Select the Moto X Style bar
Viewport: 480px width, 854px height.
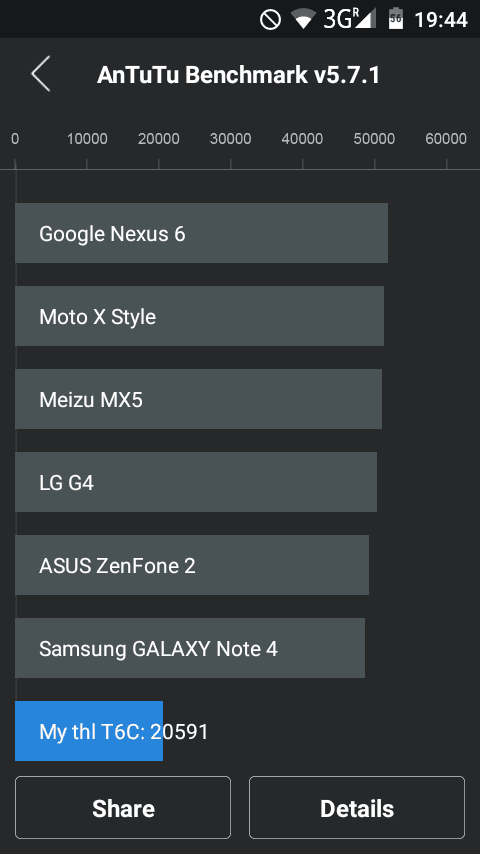click(x=199, y=316)
